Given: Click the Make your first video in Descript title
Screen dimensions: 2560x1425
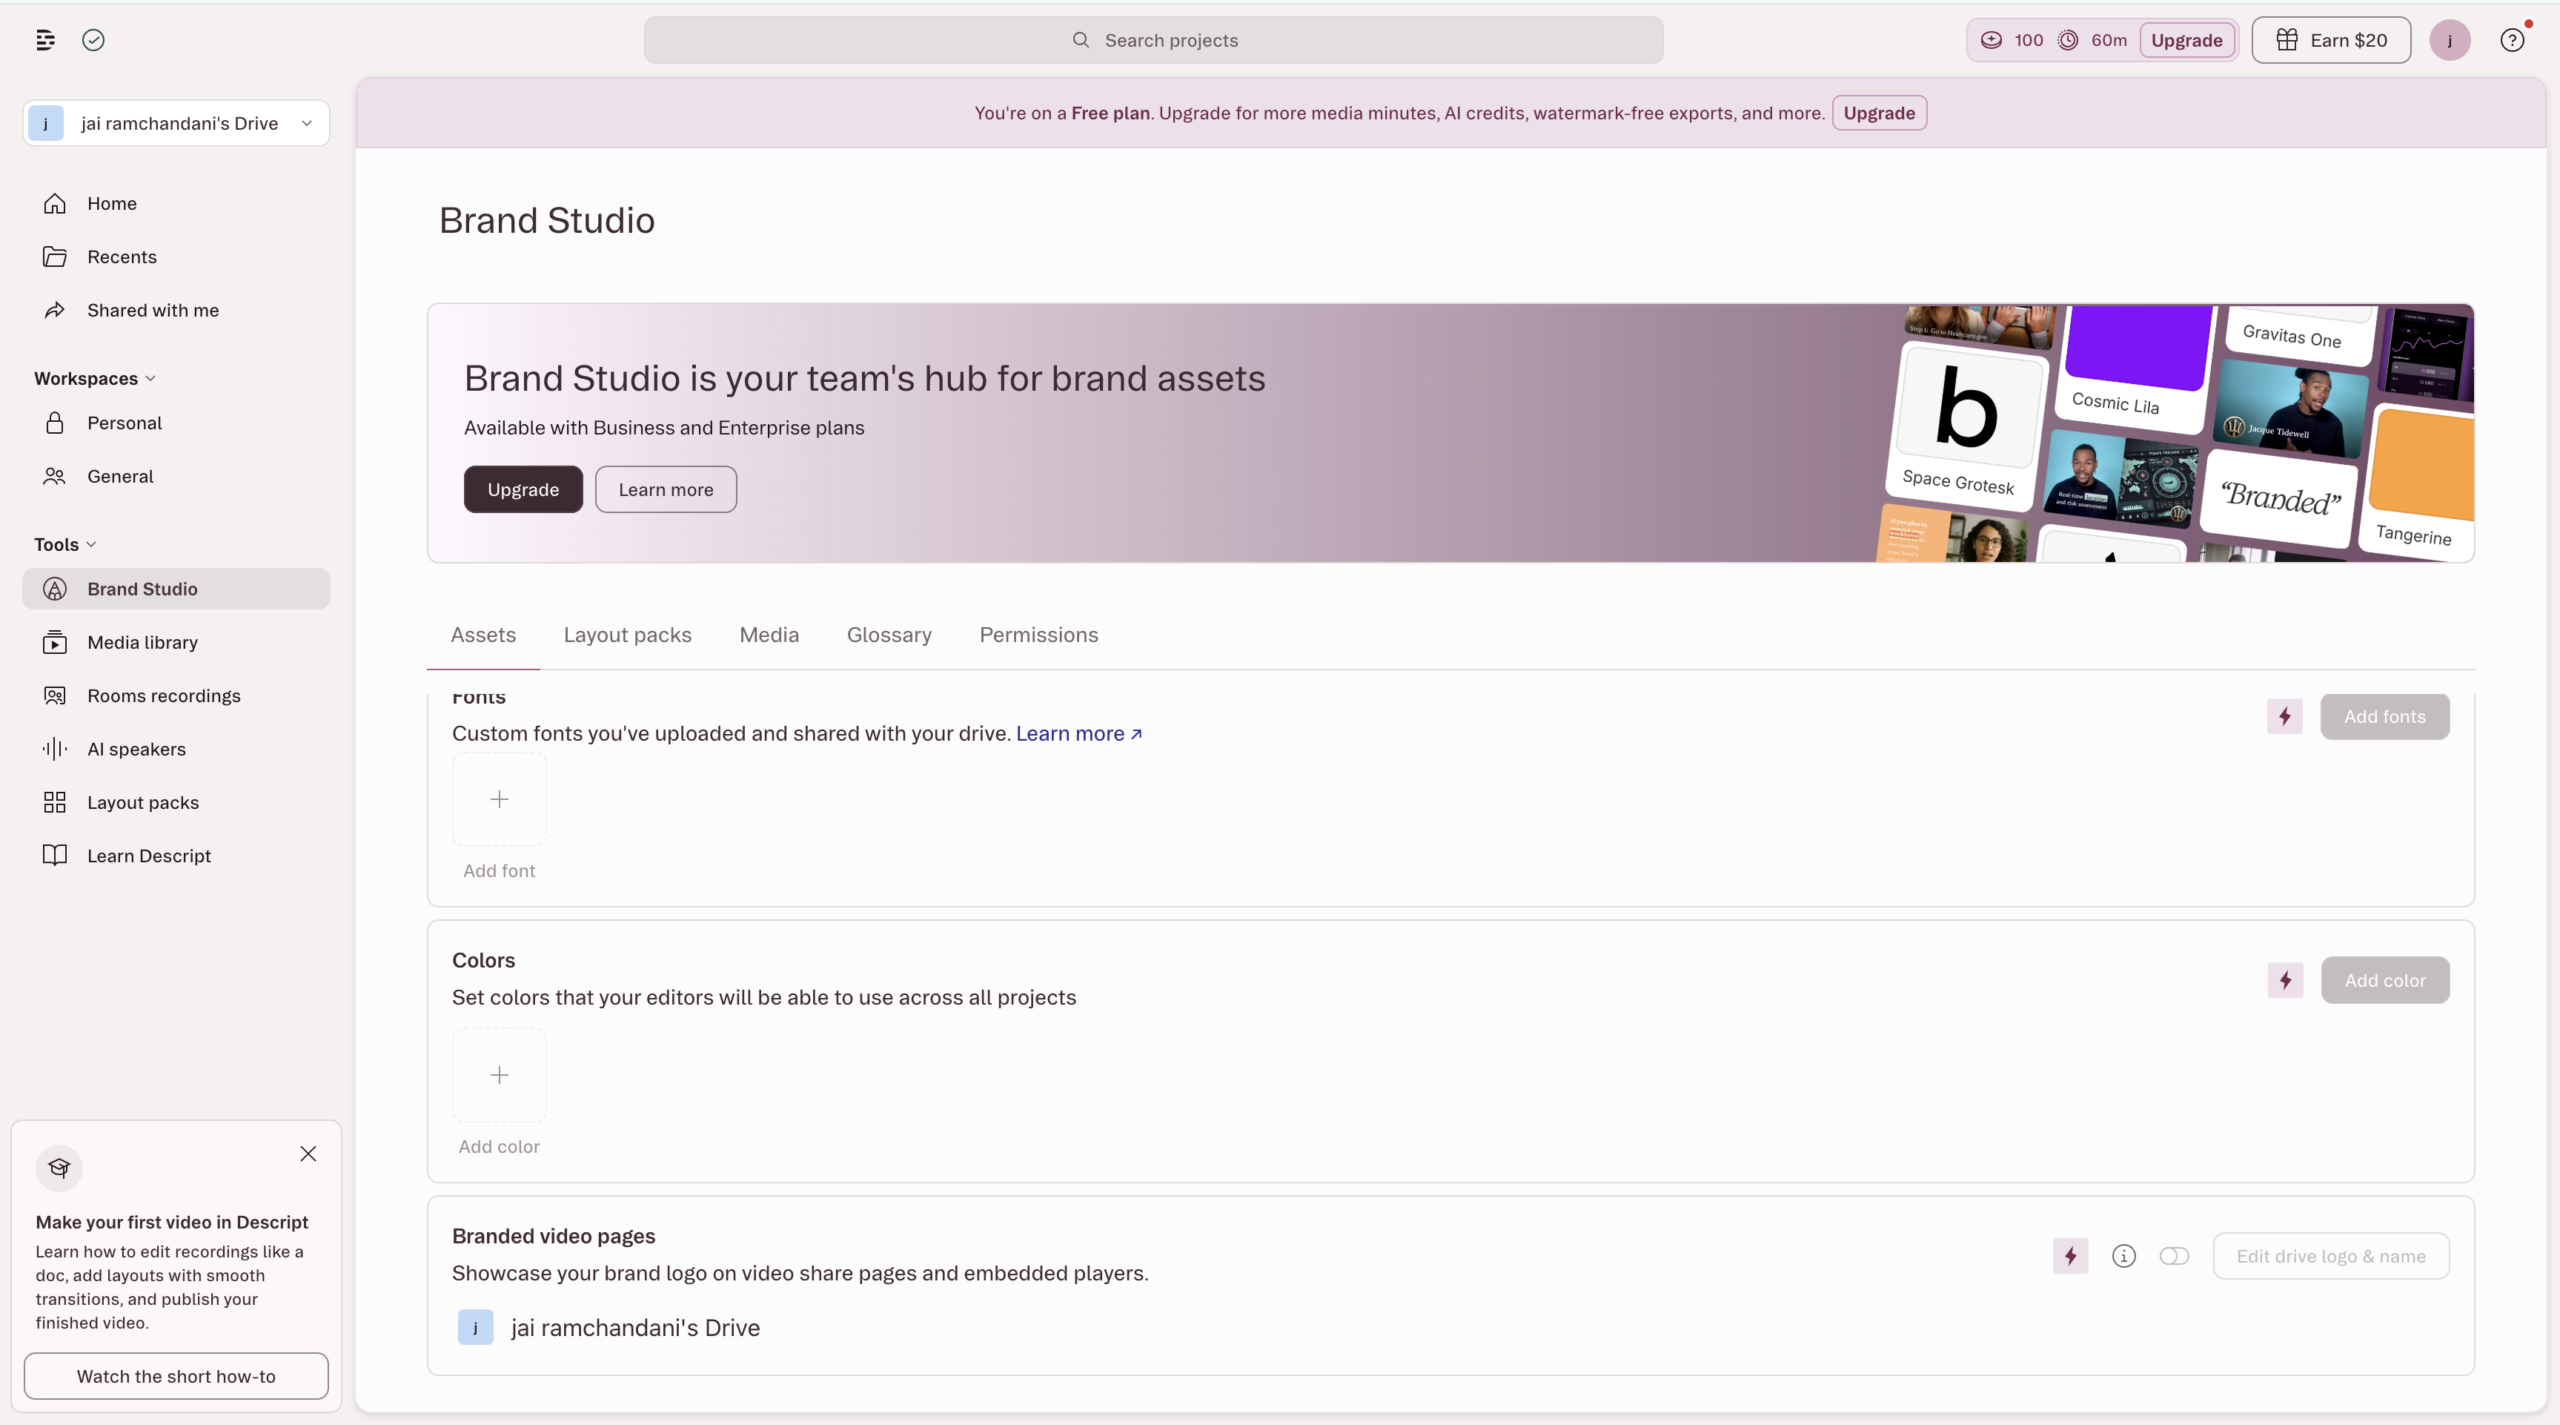Looking at the screenshot, I should (x=172, y=1222).
